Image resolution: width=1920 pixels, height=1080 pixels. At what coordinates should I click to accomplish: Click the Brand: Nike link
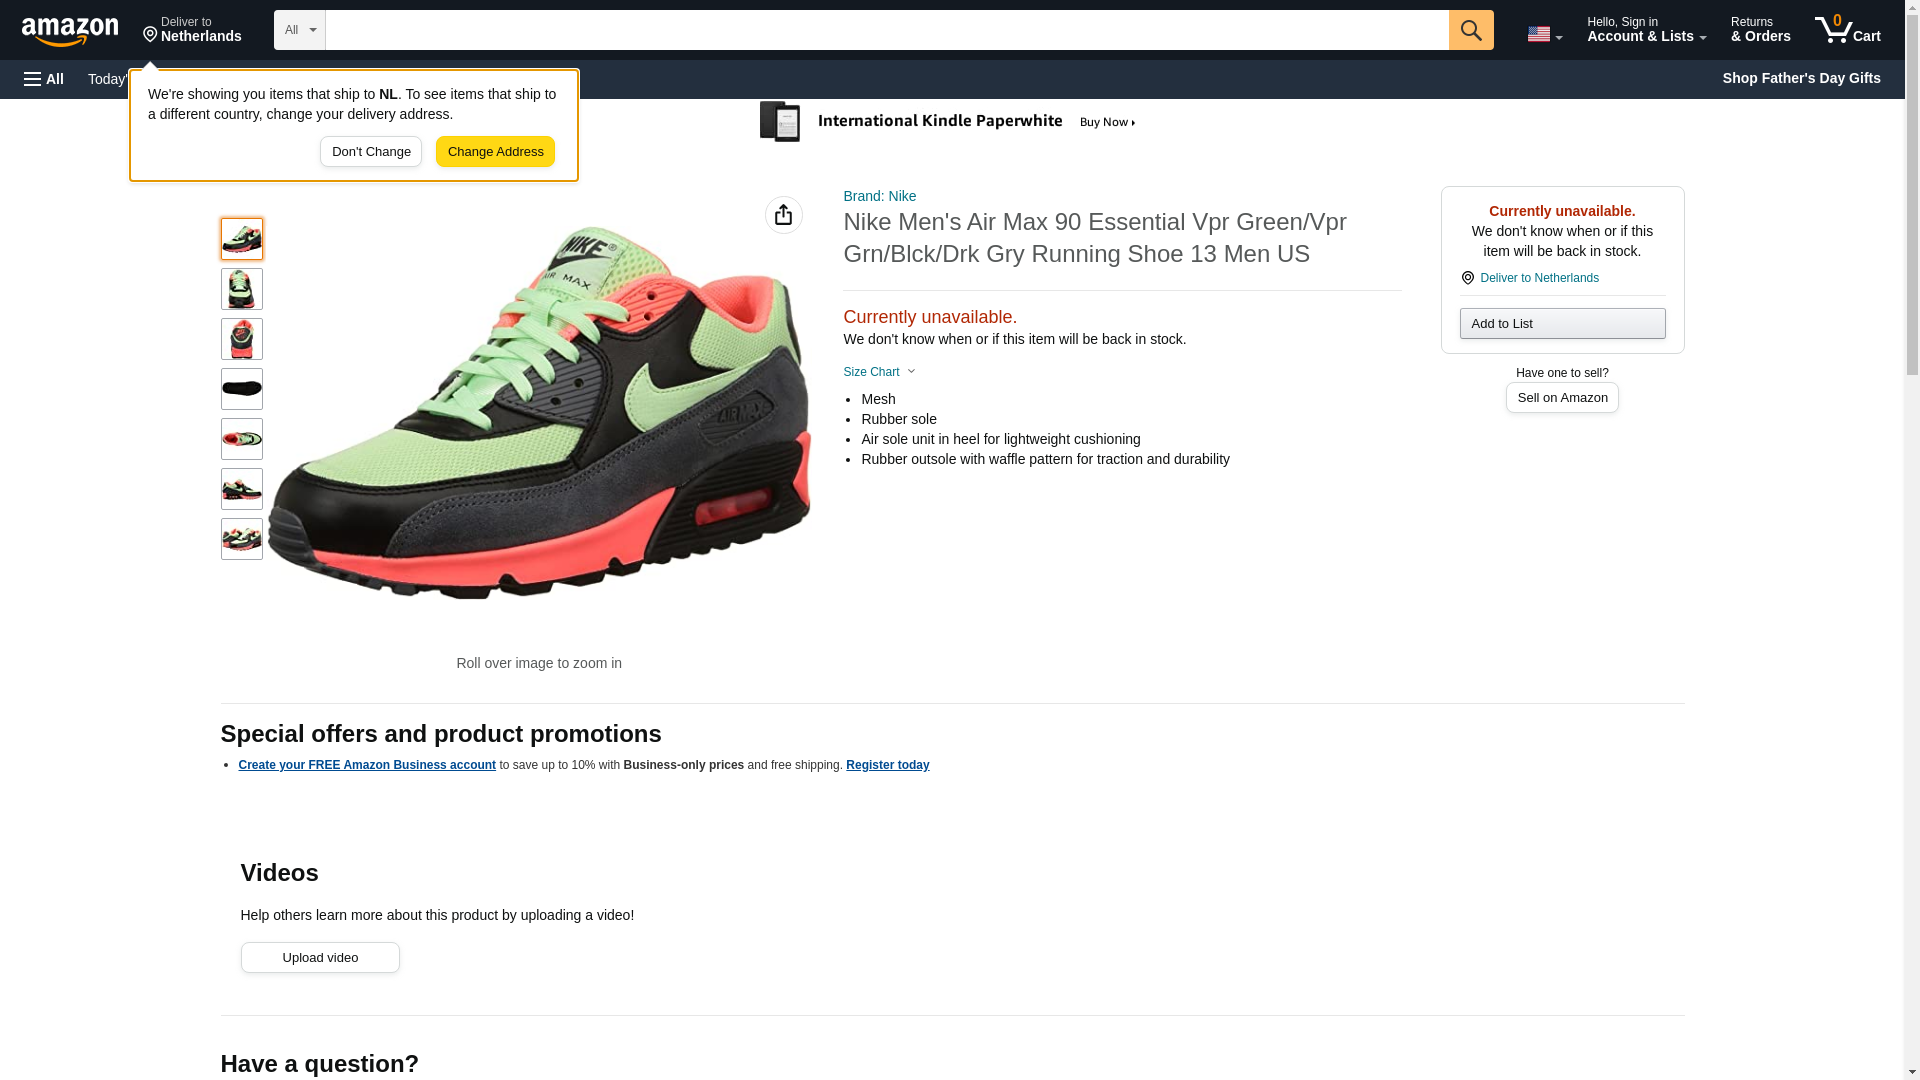click(879, 196)
